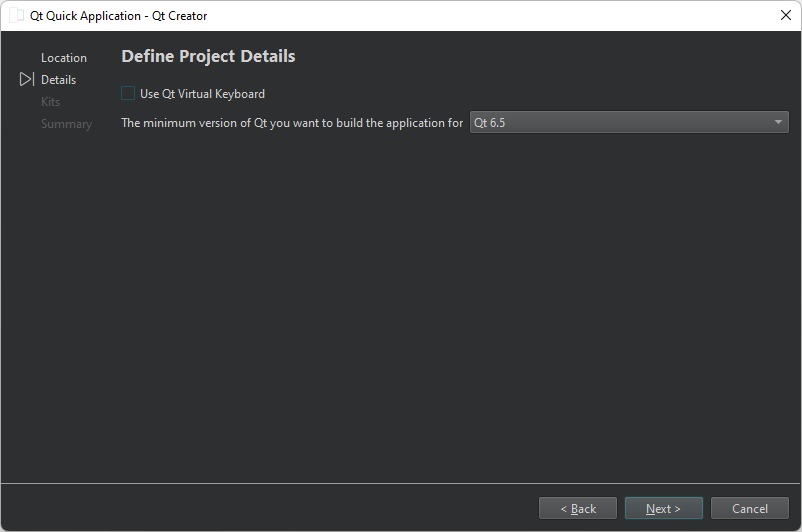Screen dimensions: 802x532
Task: Go to the Location wizard step
Action: pyautogui.click(x=64, y=58)
